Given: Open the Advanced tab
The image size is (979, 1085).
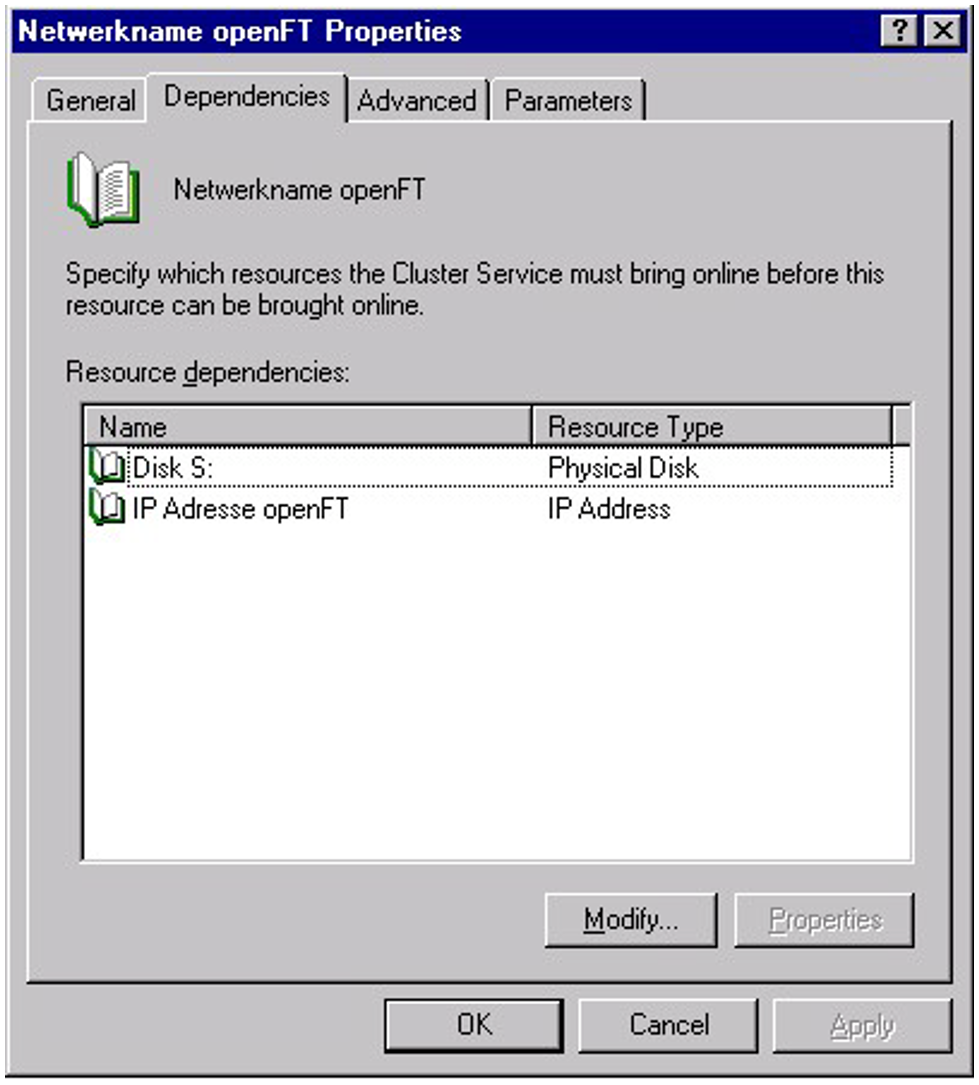Looking at the screenshot, I should (416, 101).
